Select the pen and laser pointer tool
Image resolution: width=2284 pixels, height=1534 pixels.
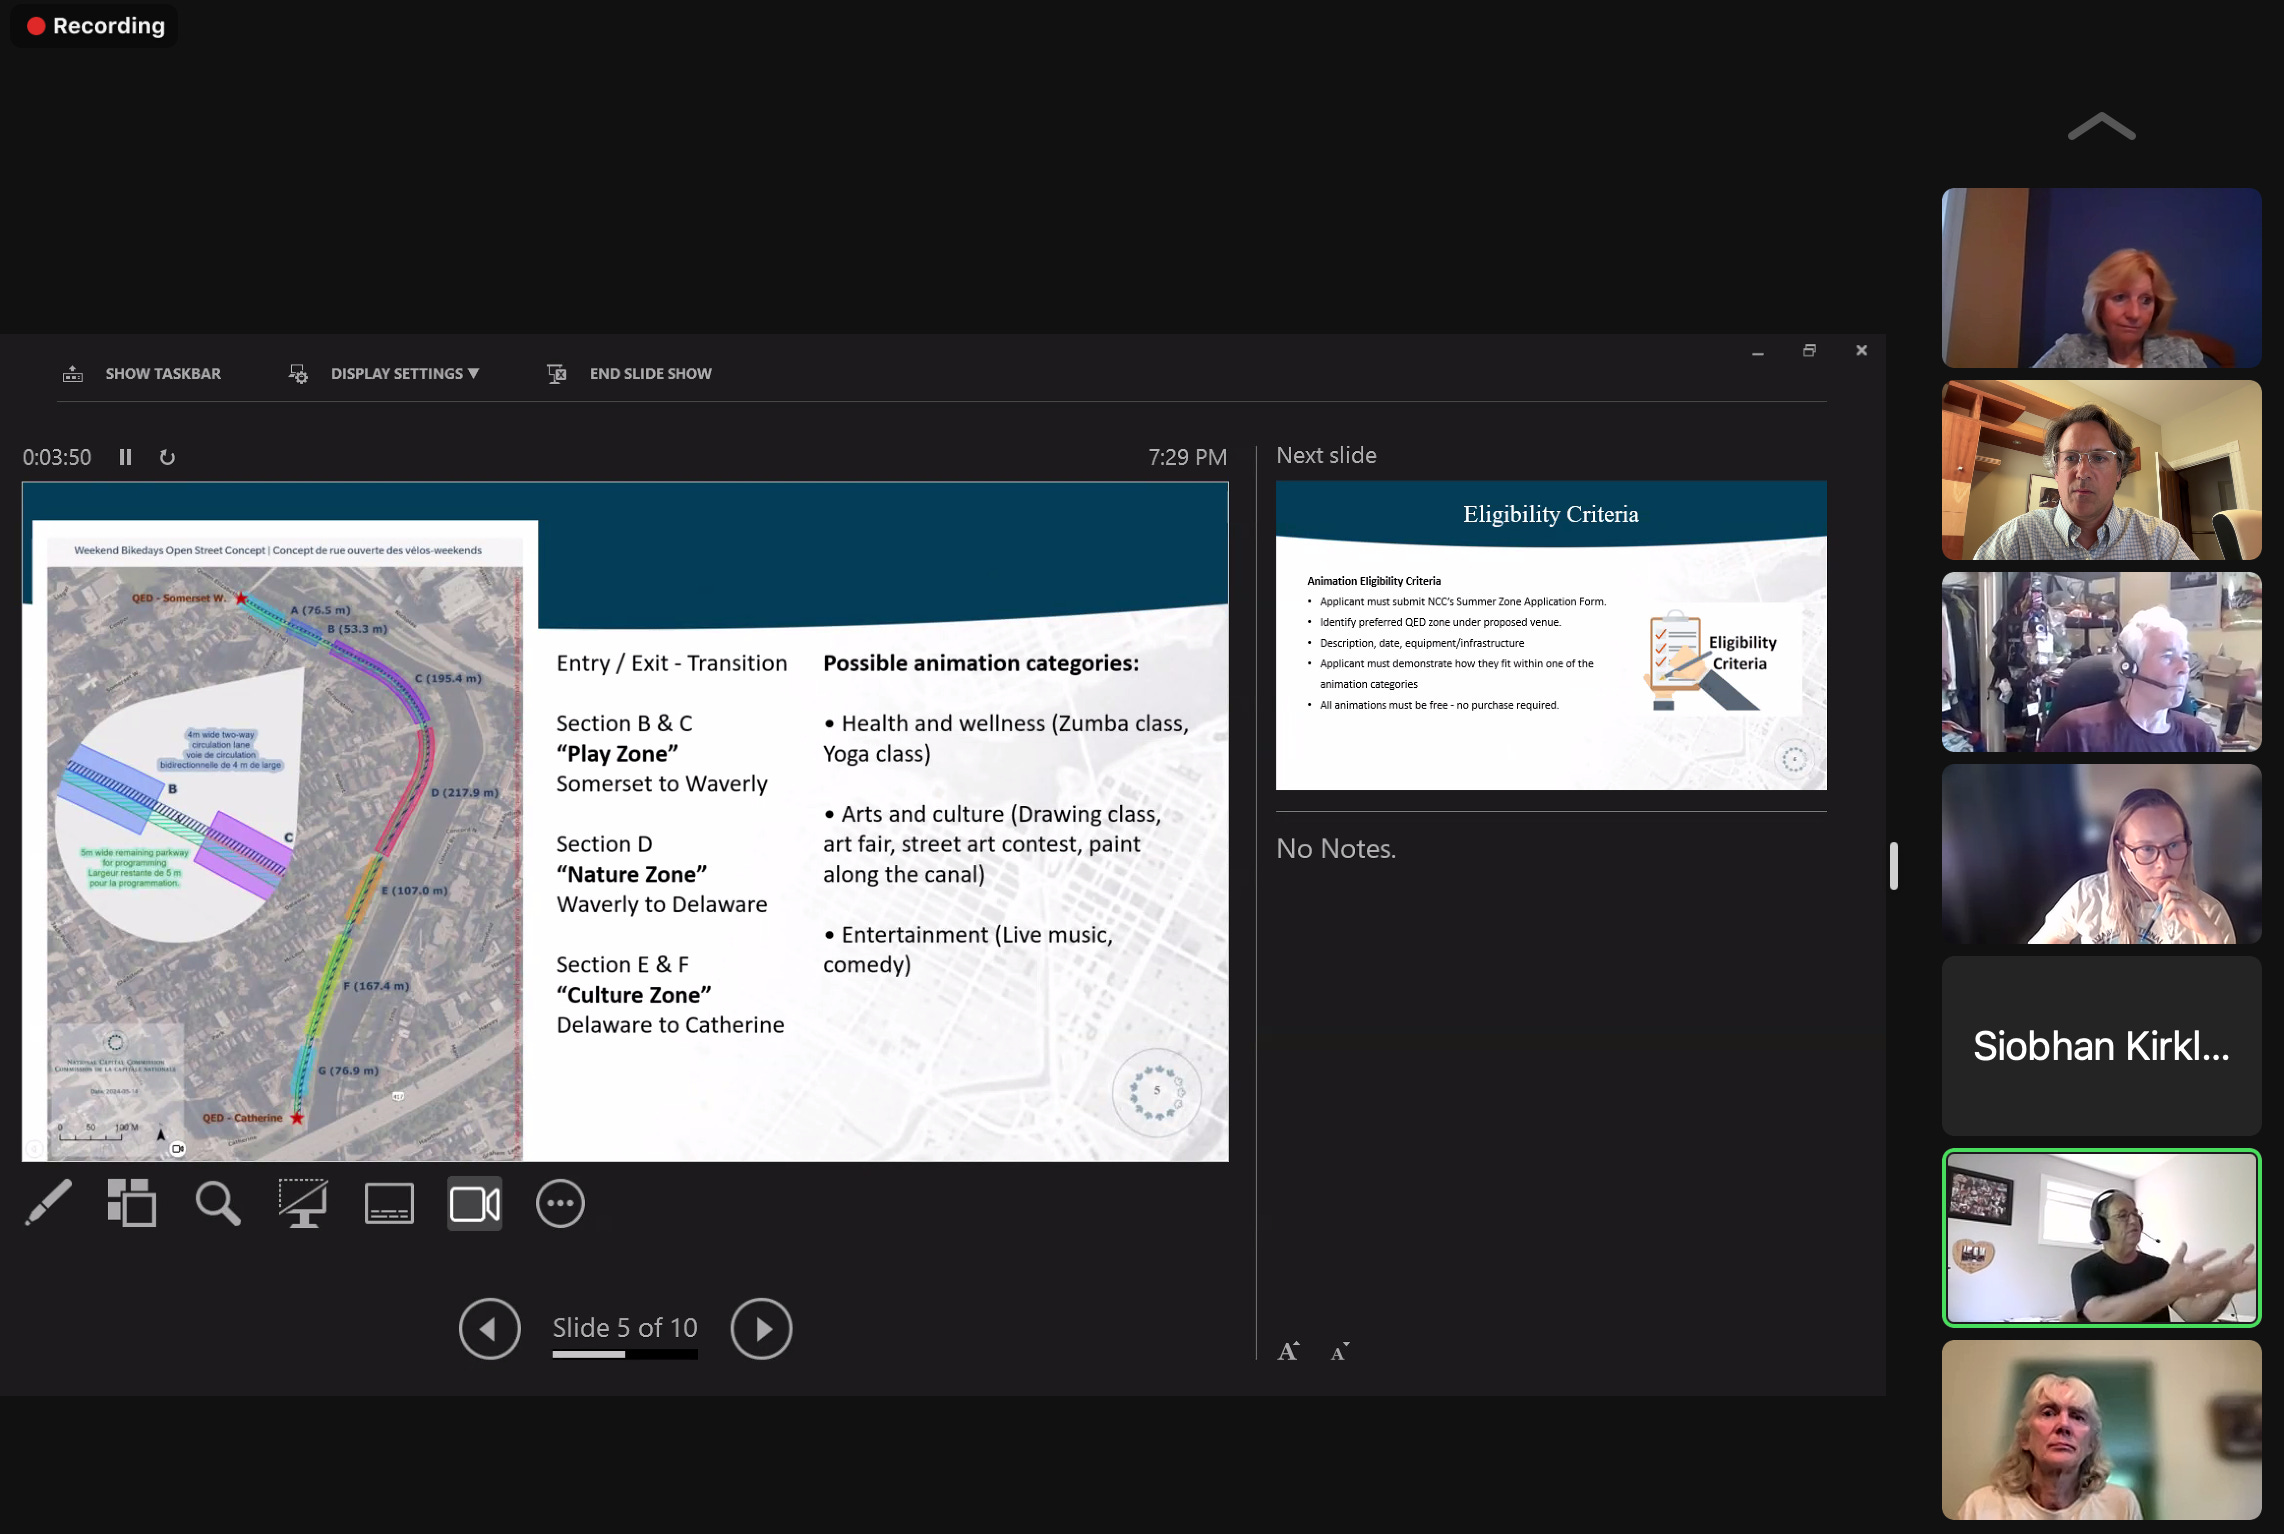47,1203
